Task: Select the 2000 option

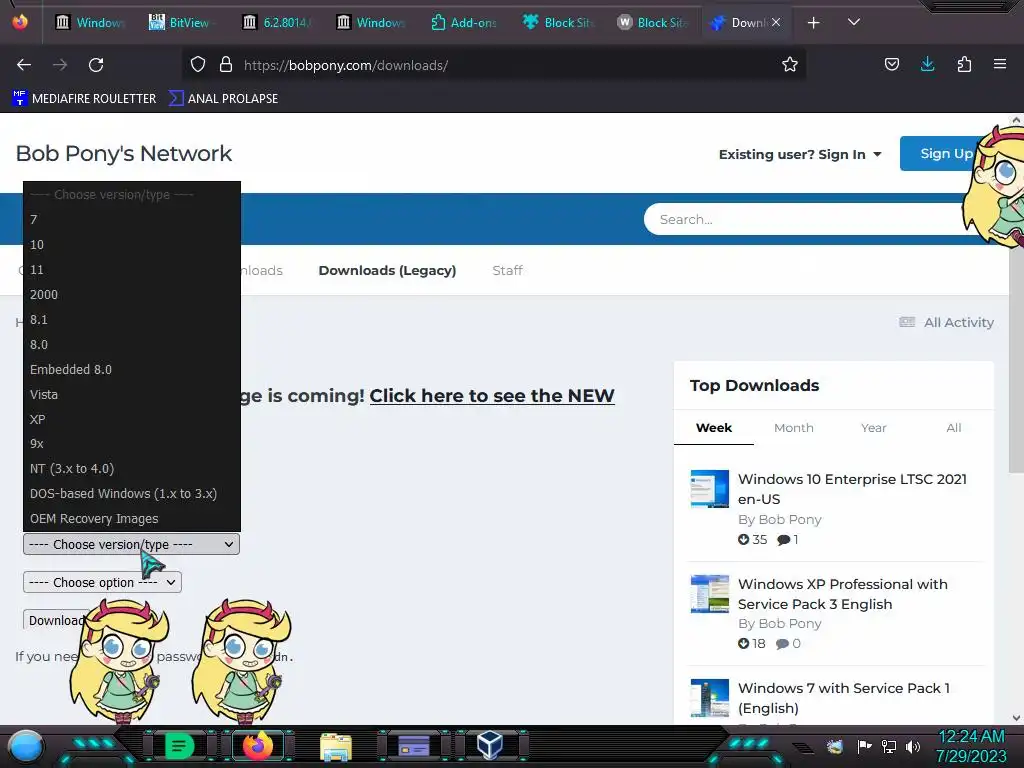Action: tap(131, 295)
